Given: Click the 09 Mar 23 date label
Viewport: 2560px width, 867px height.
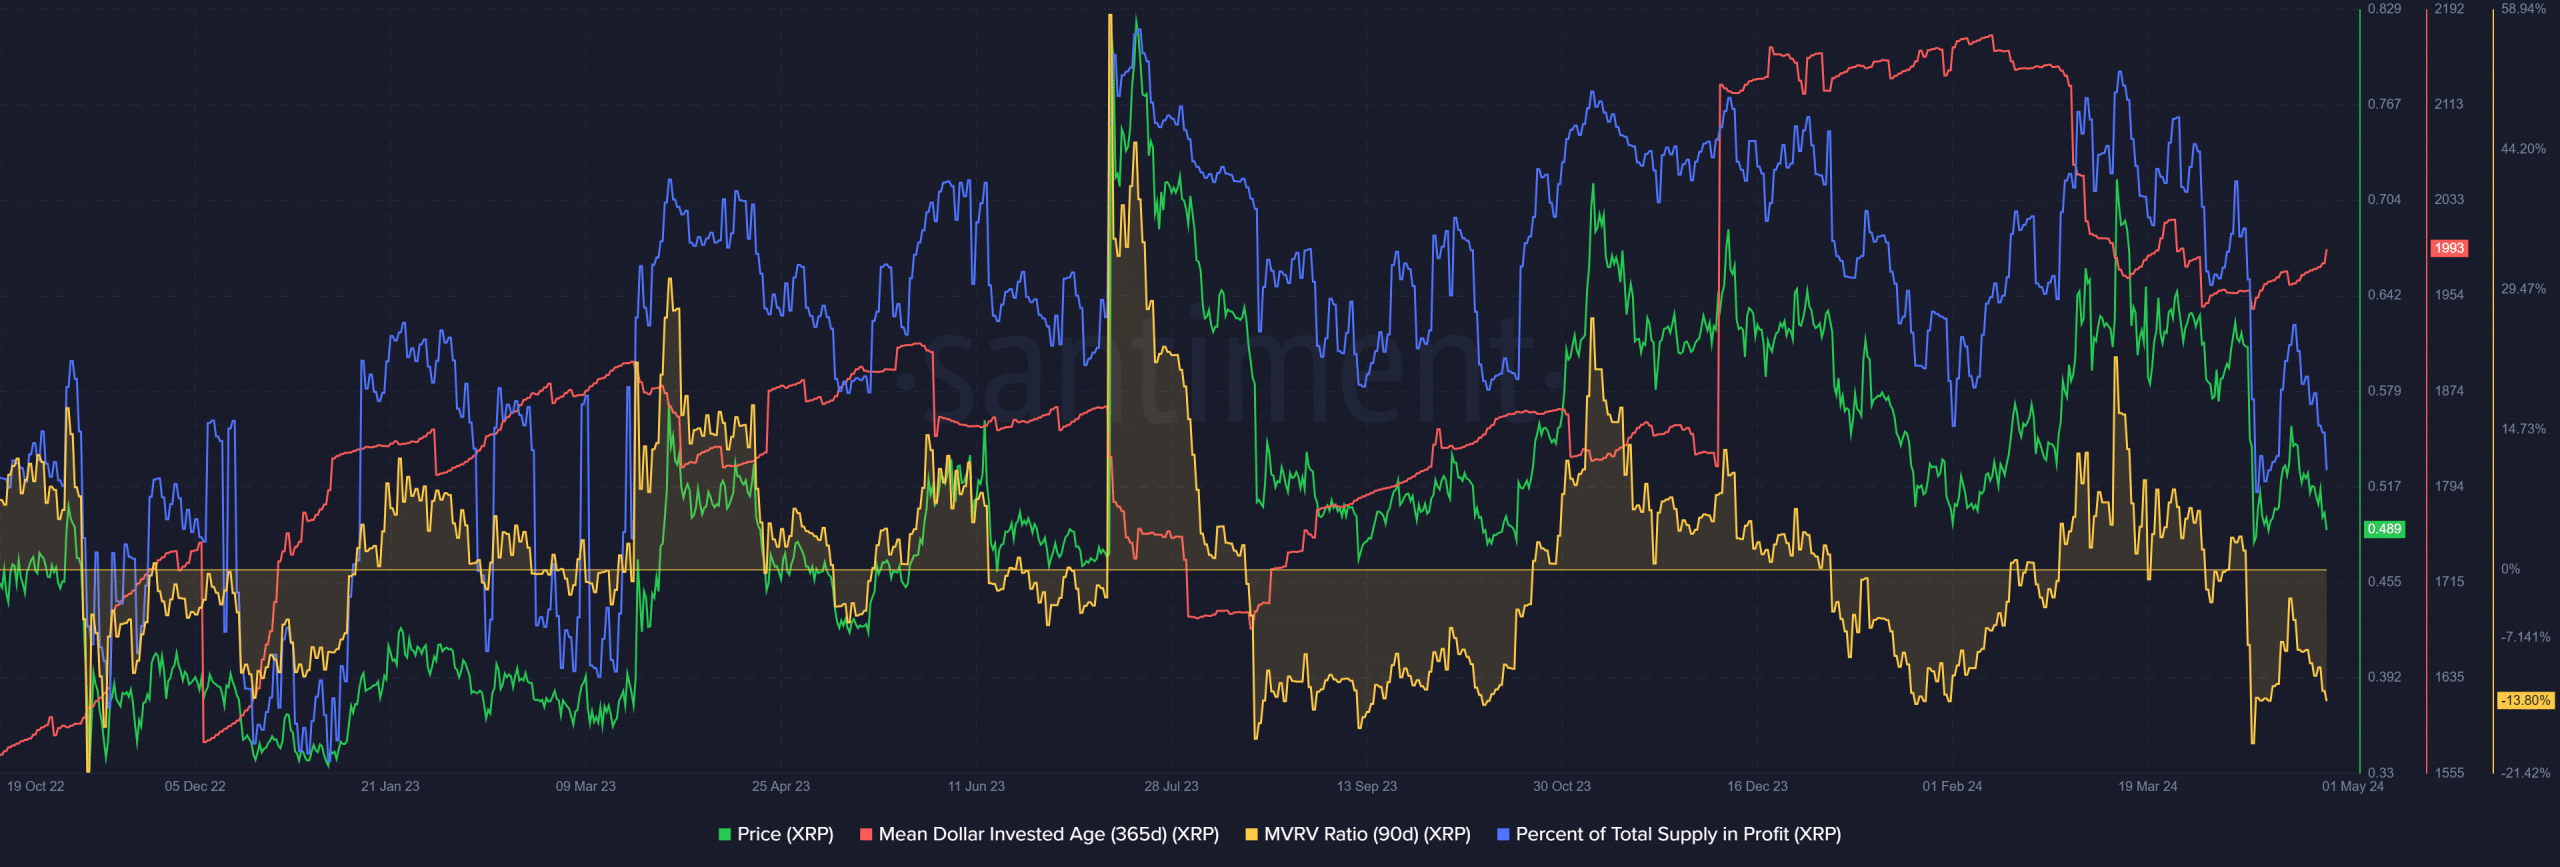Looking at the screenshot, I should pos(586,786).
